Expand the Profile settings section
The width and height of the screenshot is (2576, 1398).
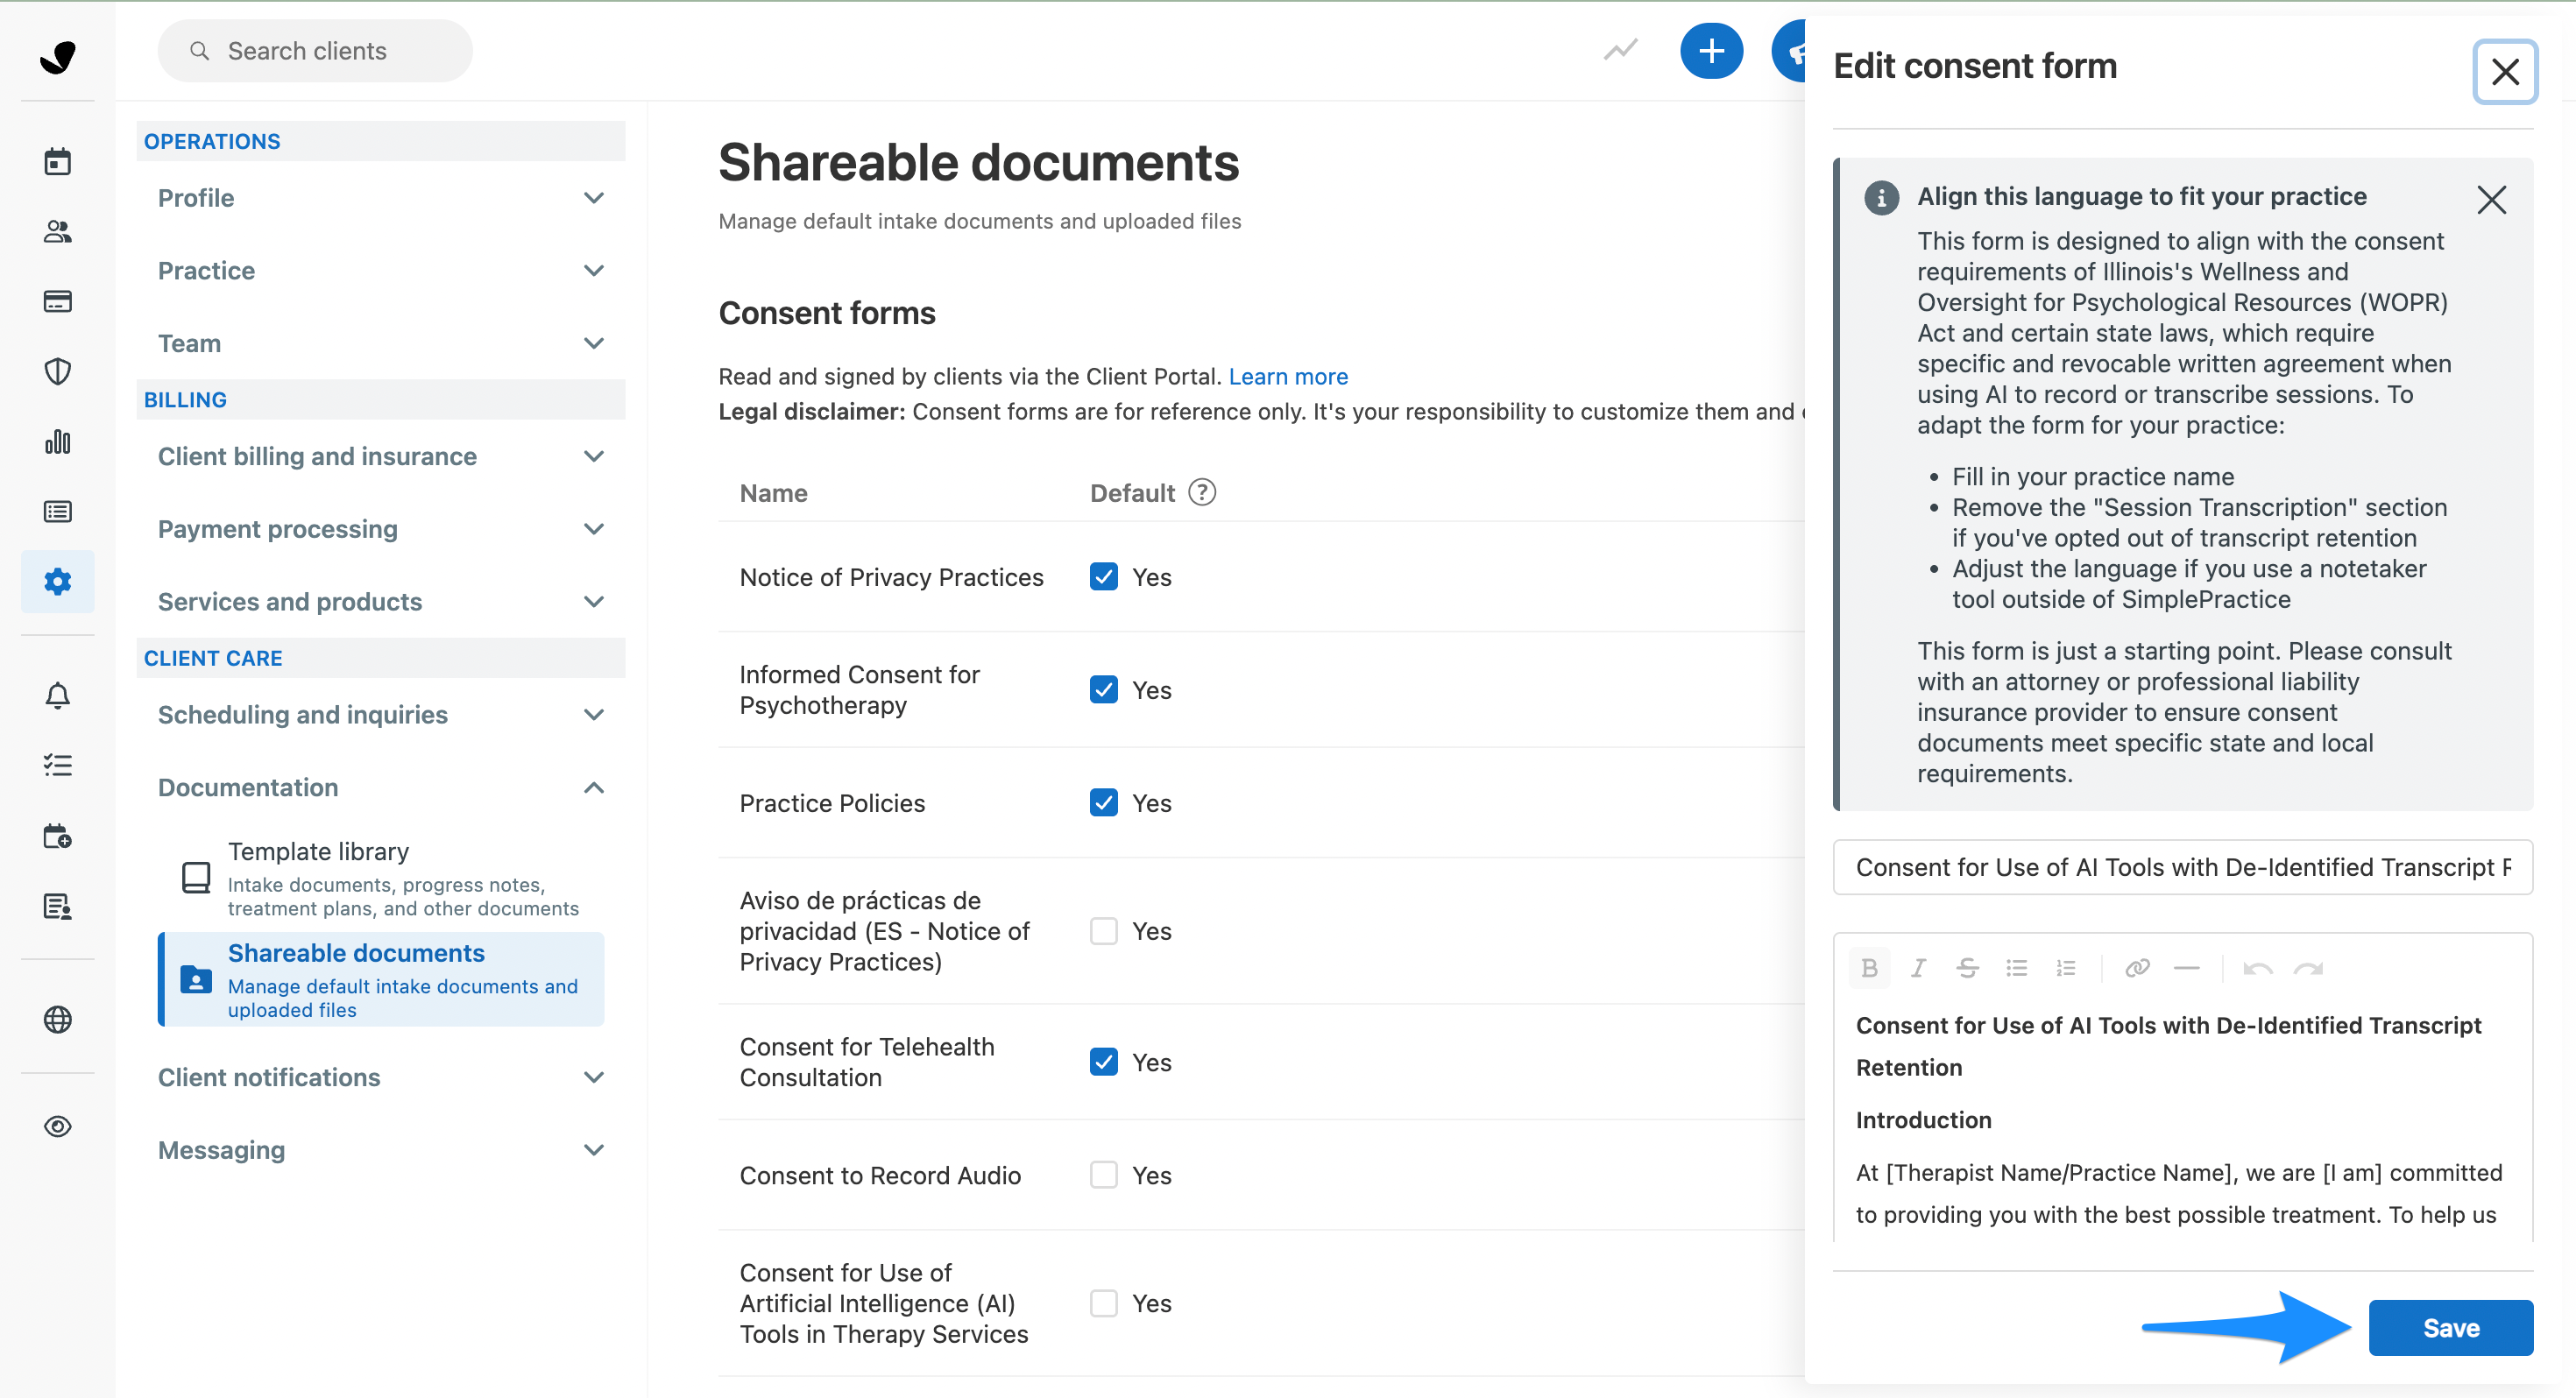coord(381,198)
